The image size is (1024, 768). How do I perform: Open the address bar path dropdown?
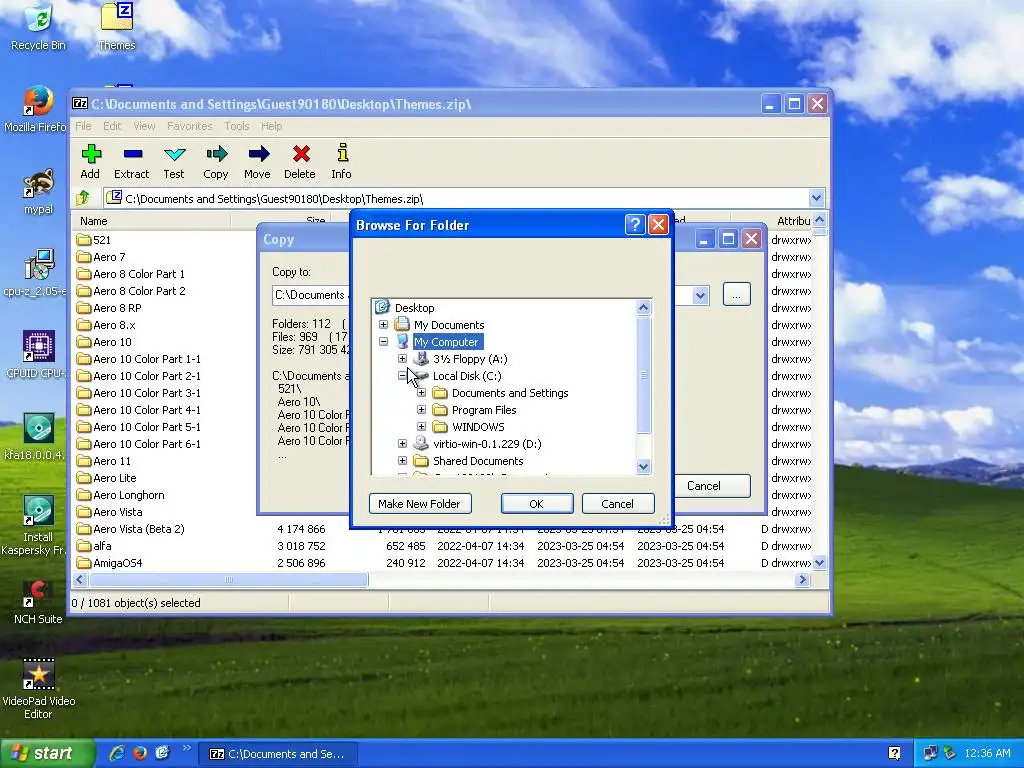point(816,198)
